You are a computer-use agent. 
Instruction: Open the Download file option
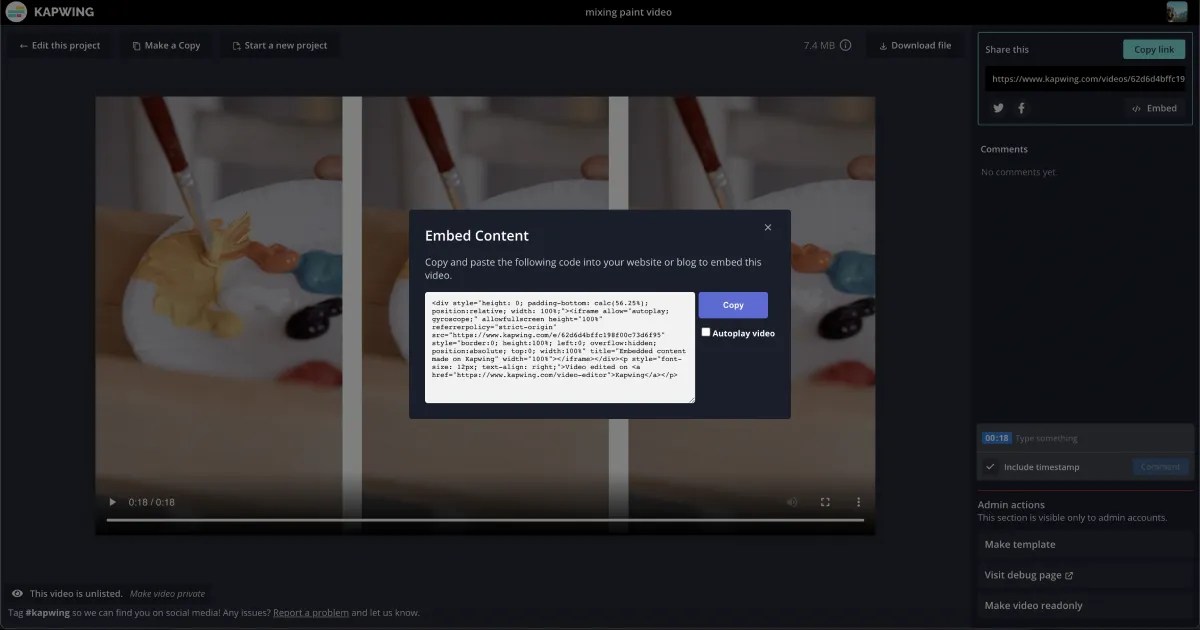[x=914, y=44]
